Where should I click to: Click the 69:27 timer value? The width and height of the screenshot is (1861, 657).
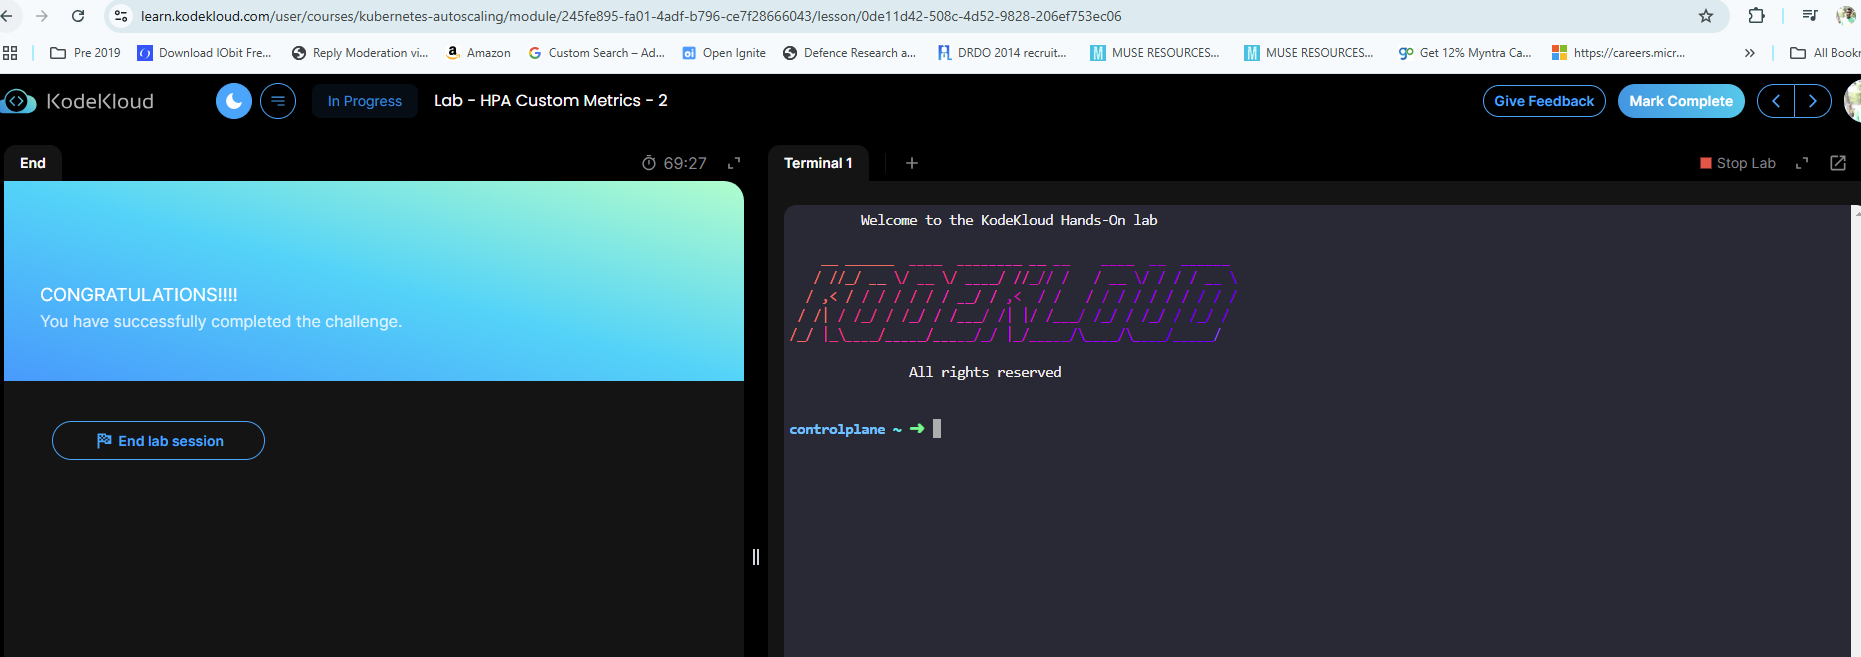685,163
